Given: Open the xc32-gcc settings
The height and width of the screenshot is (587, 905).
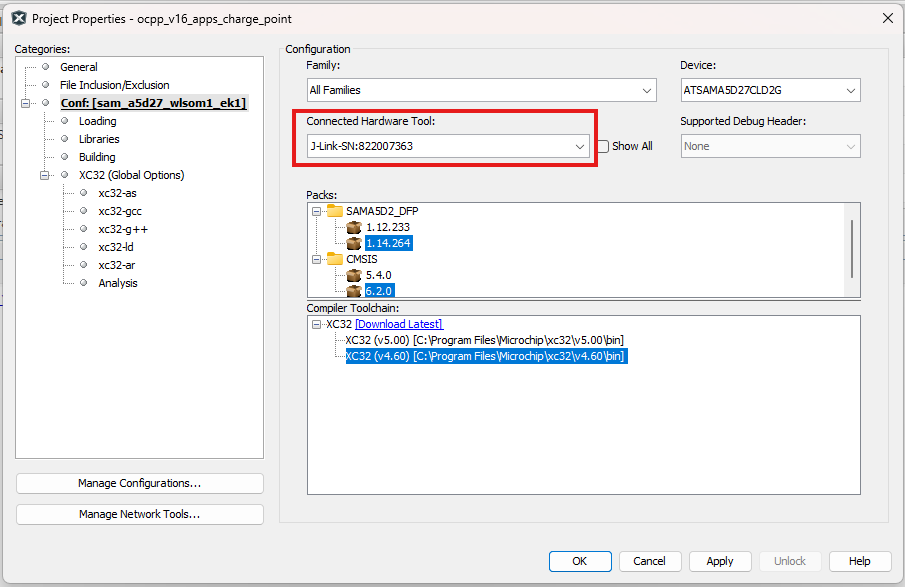Looking at the screenshot, I should click(x=119, y=211).
